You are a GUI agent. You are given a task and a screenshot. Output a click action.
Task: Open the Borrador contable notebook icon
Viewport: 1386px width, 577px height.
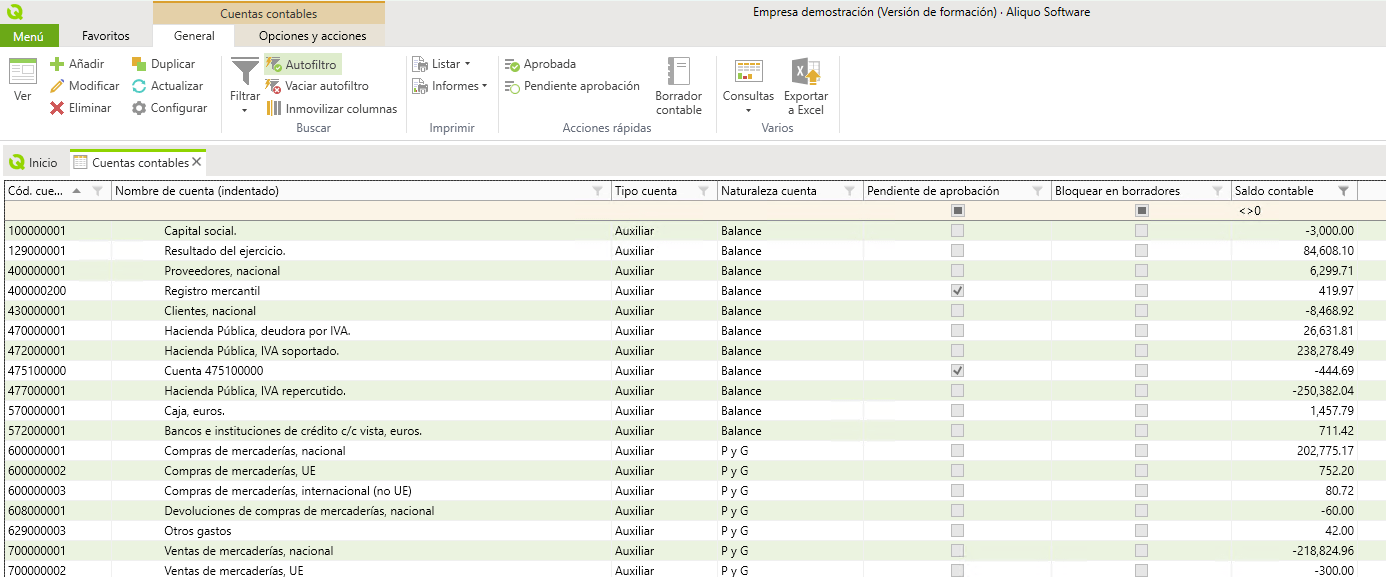(679, 73)
